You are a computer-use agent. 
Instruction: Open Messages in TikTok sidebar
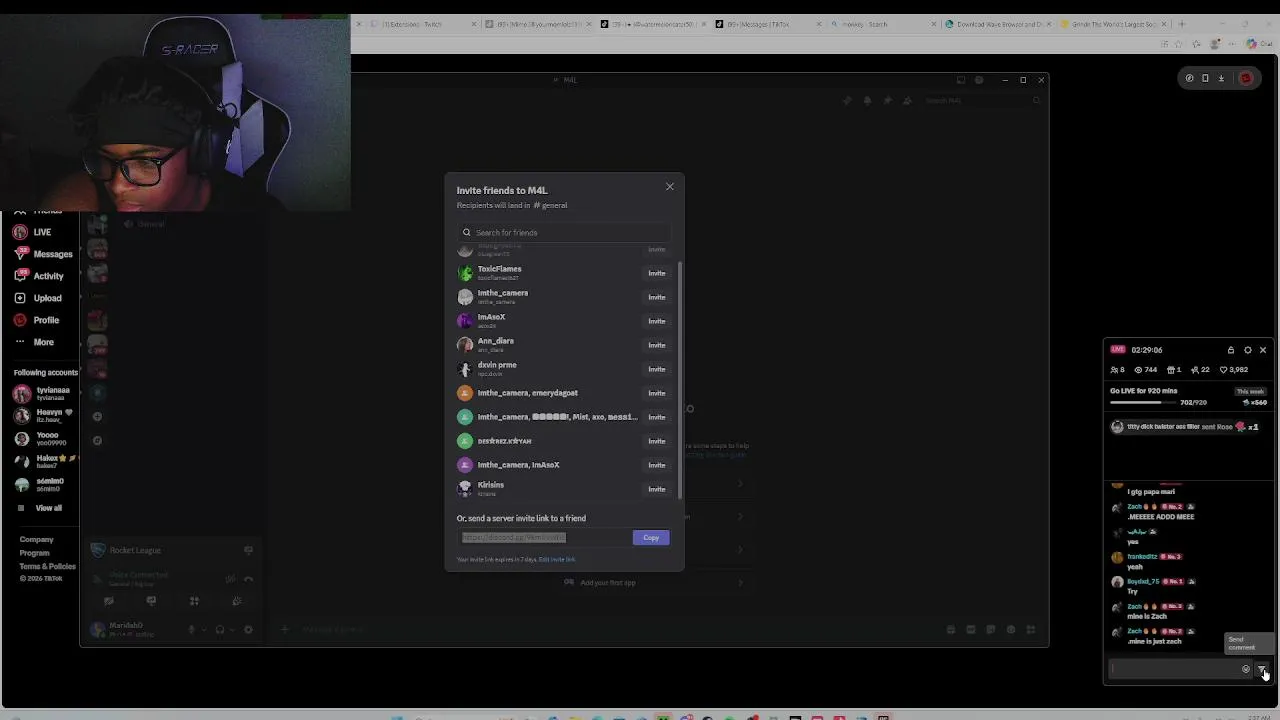(42, 254)
